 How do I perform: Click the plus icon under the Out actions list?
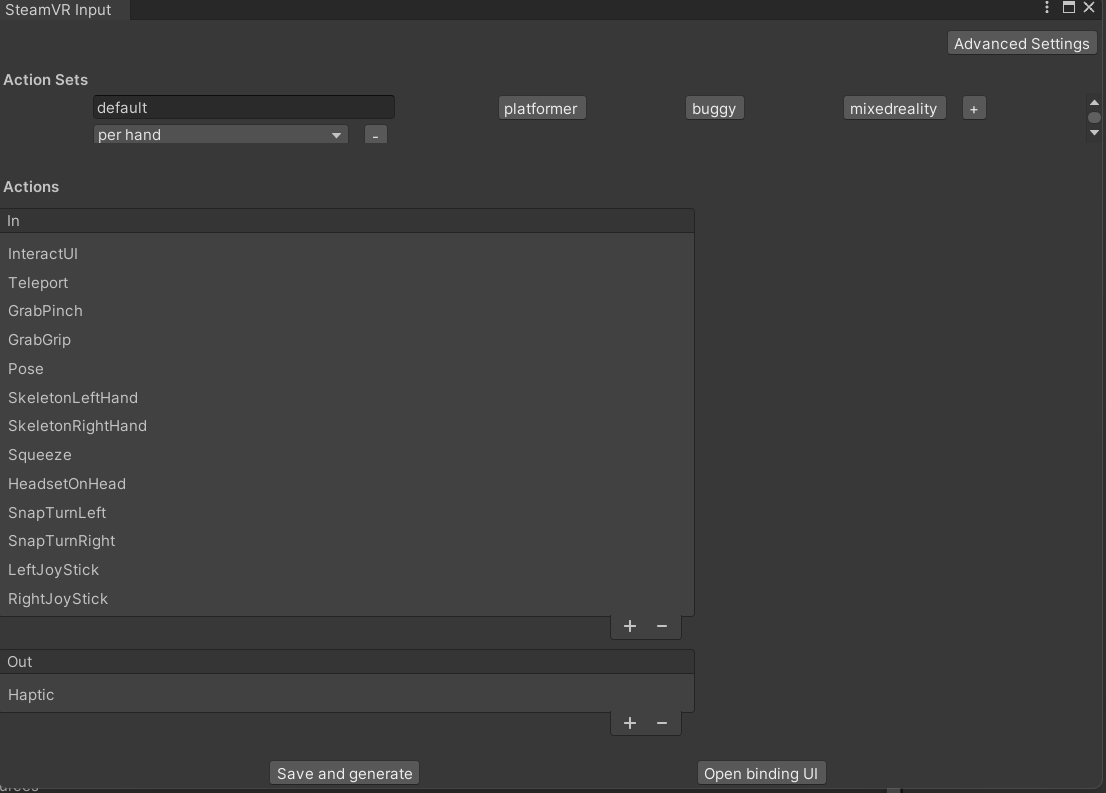pos(630,722)
